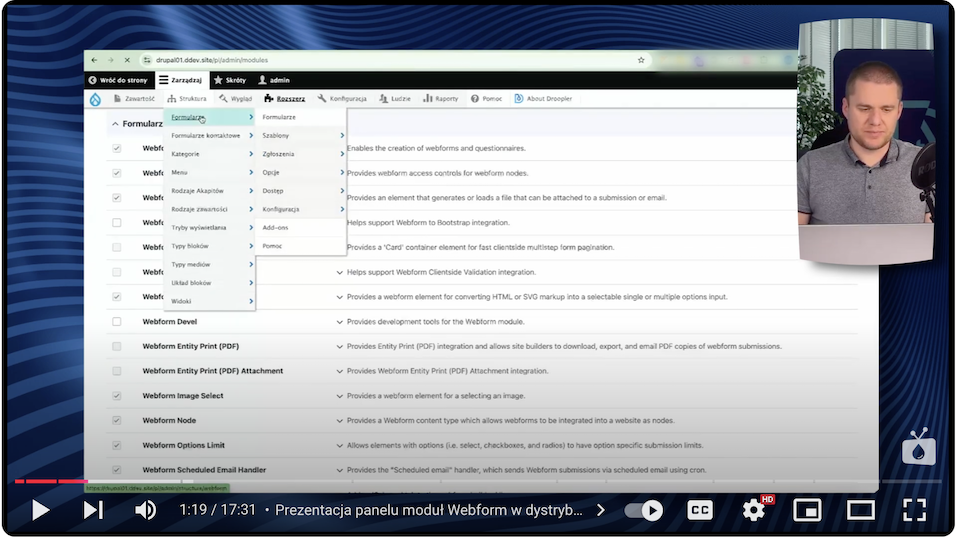Mute the video volume

[145, 510]
